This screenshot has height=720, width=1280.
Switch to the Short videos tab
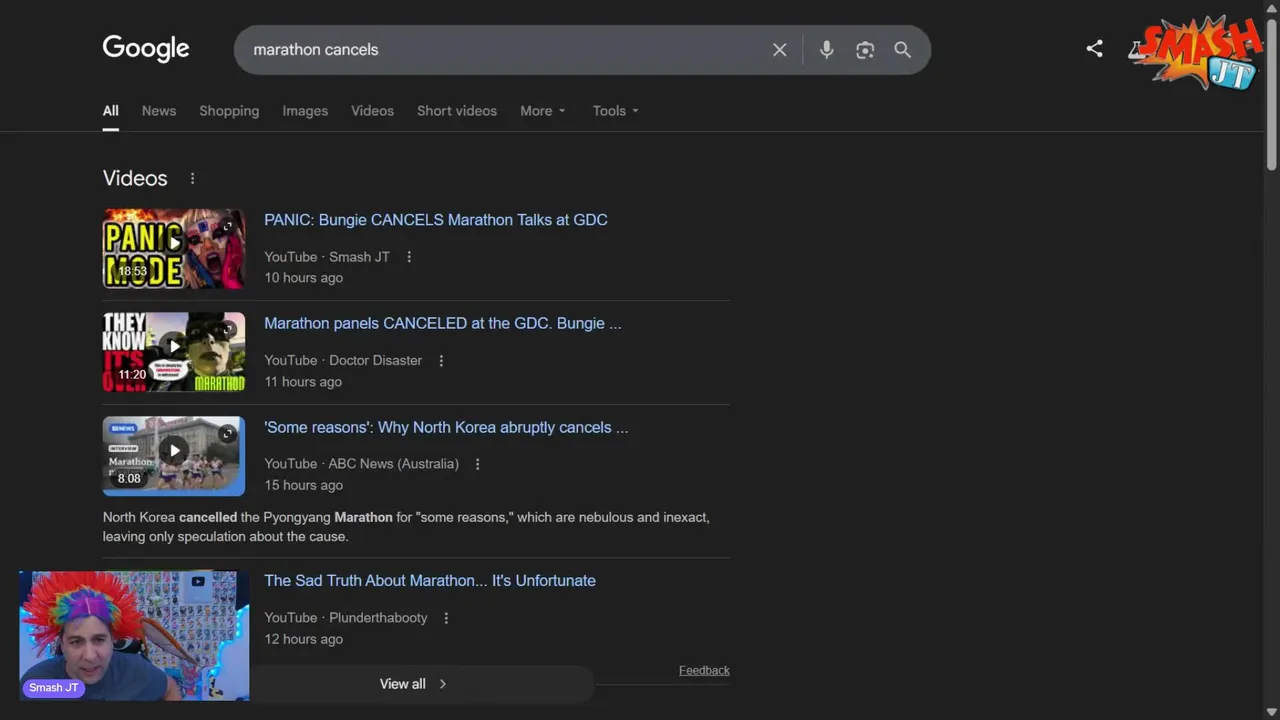tap(456, 111)
